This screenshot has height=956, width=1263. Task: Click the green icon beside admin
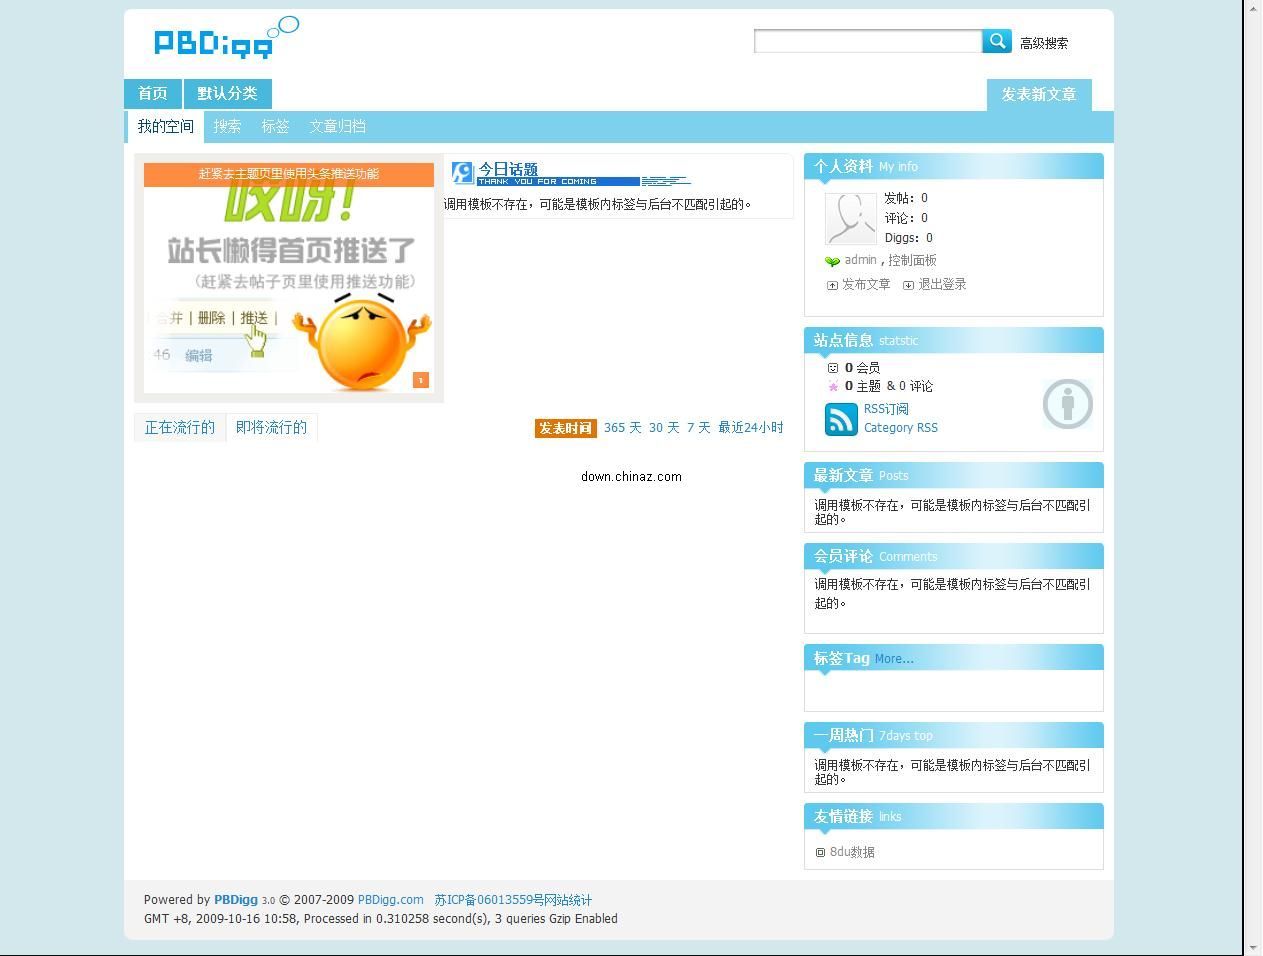point(832,261)
